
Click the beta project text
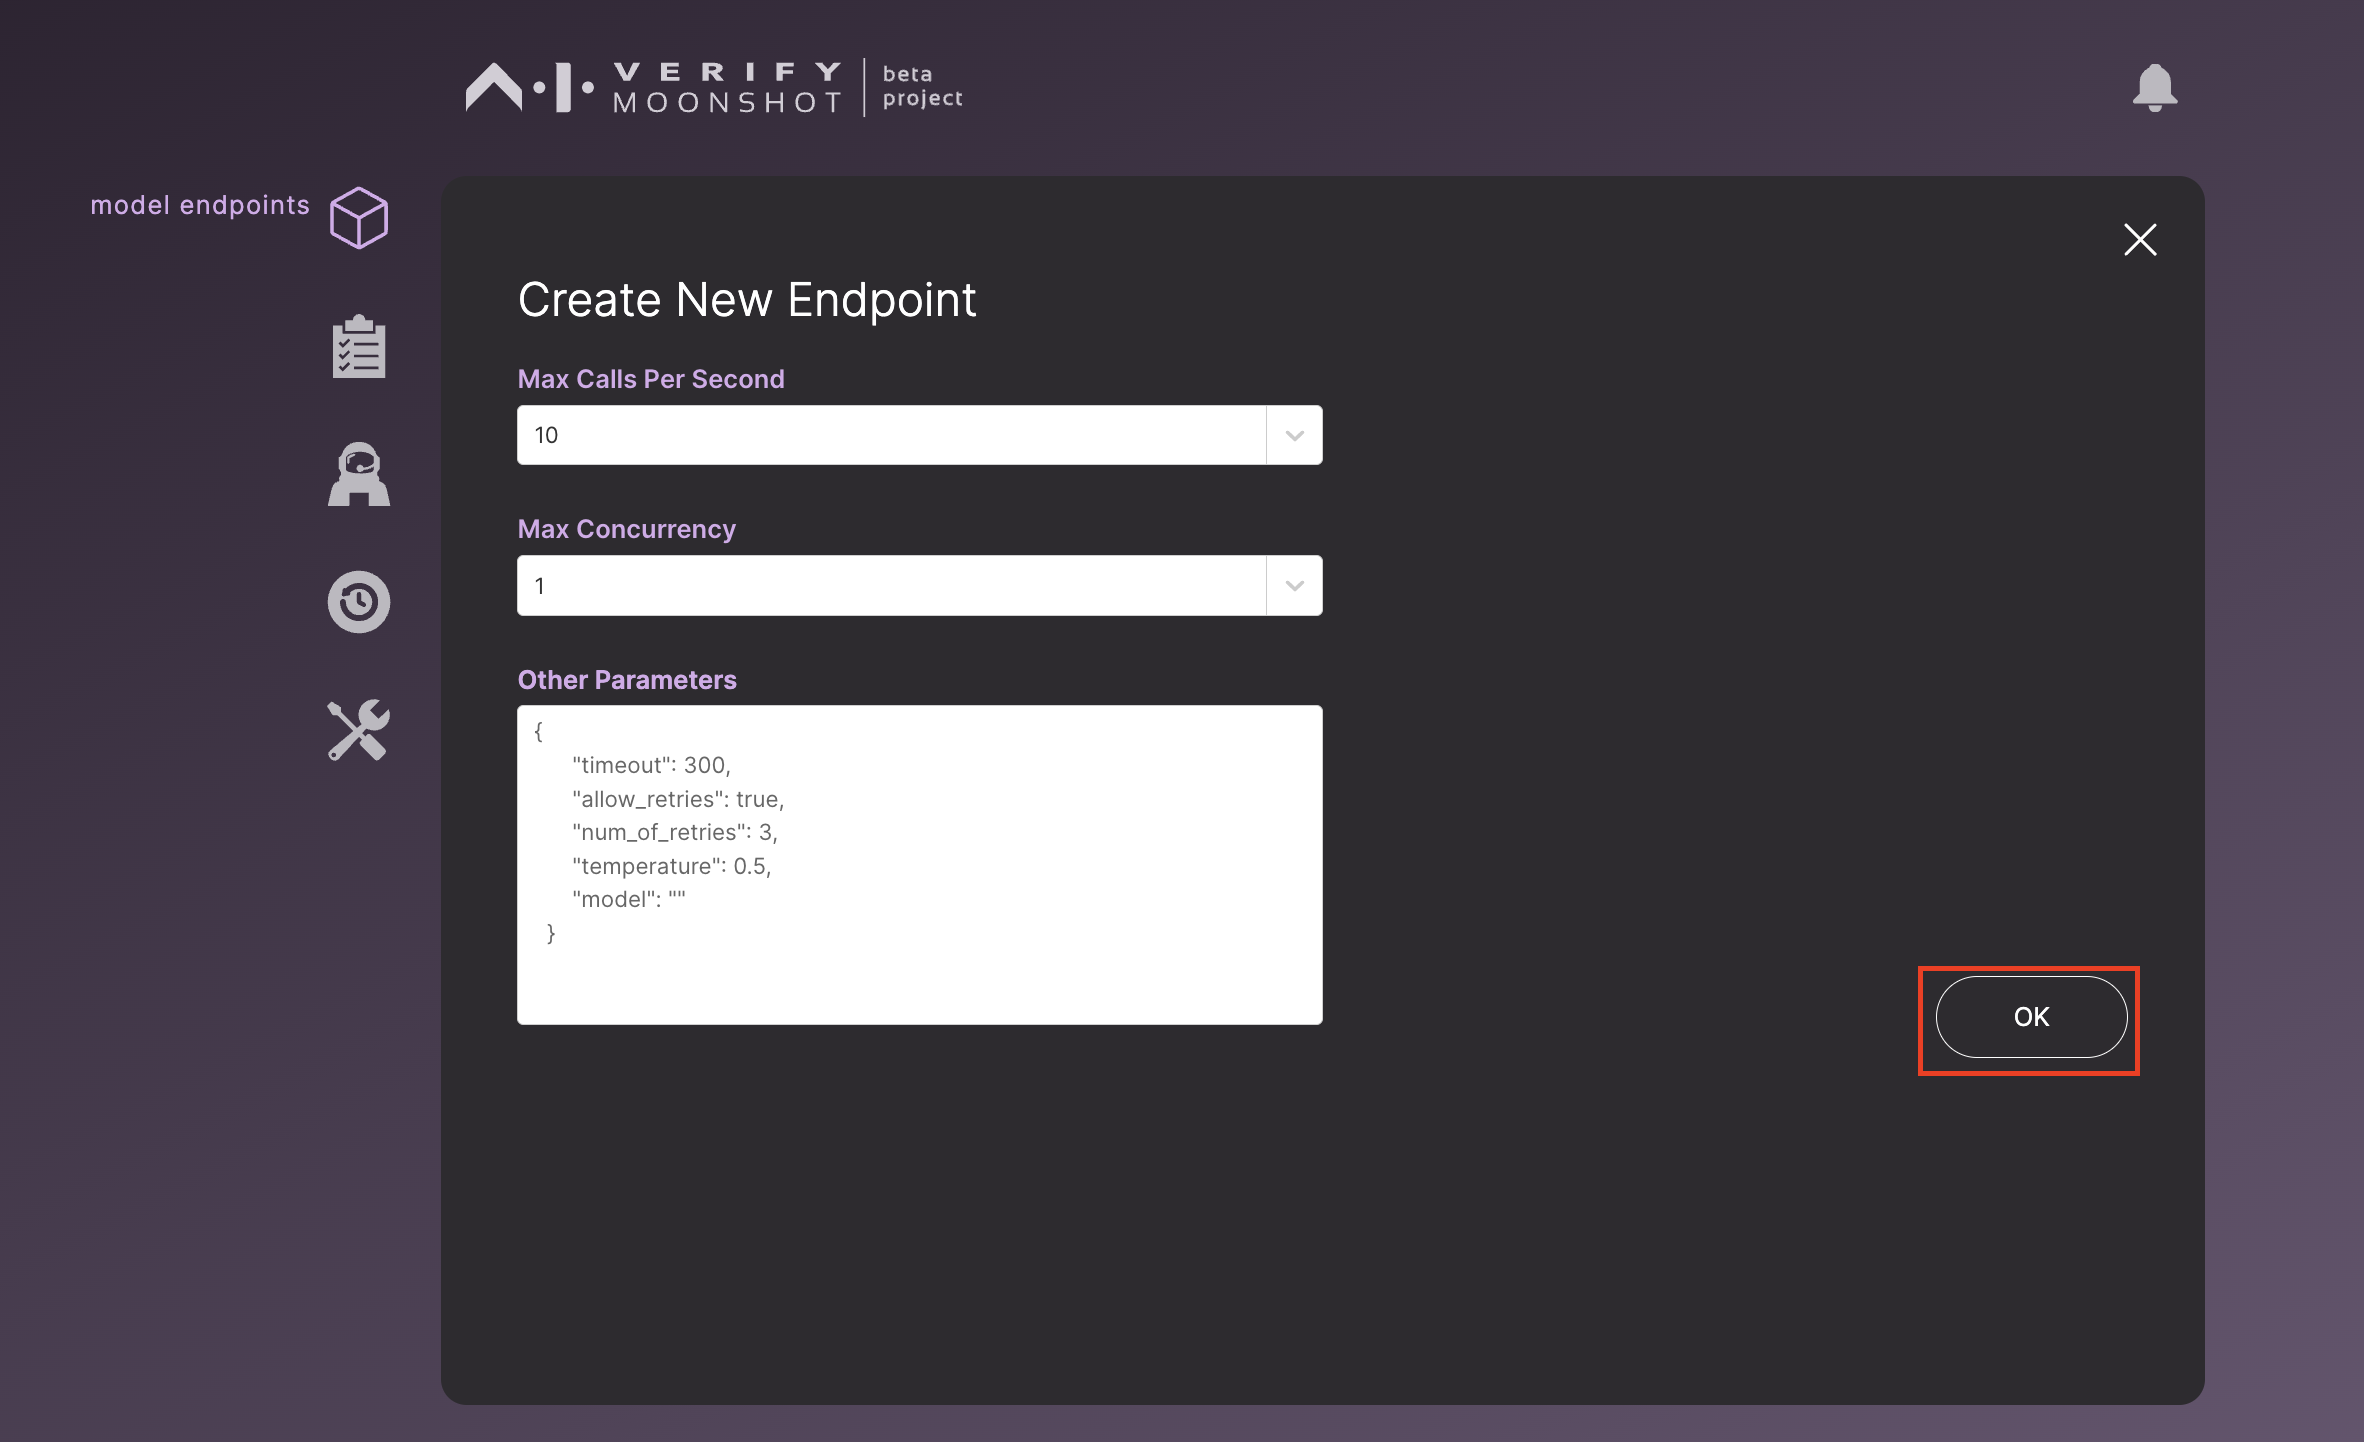[922, 87]
